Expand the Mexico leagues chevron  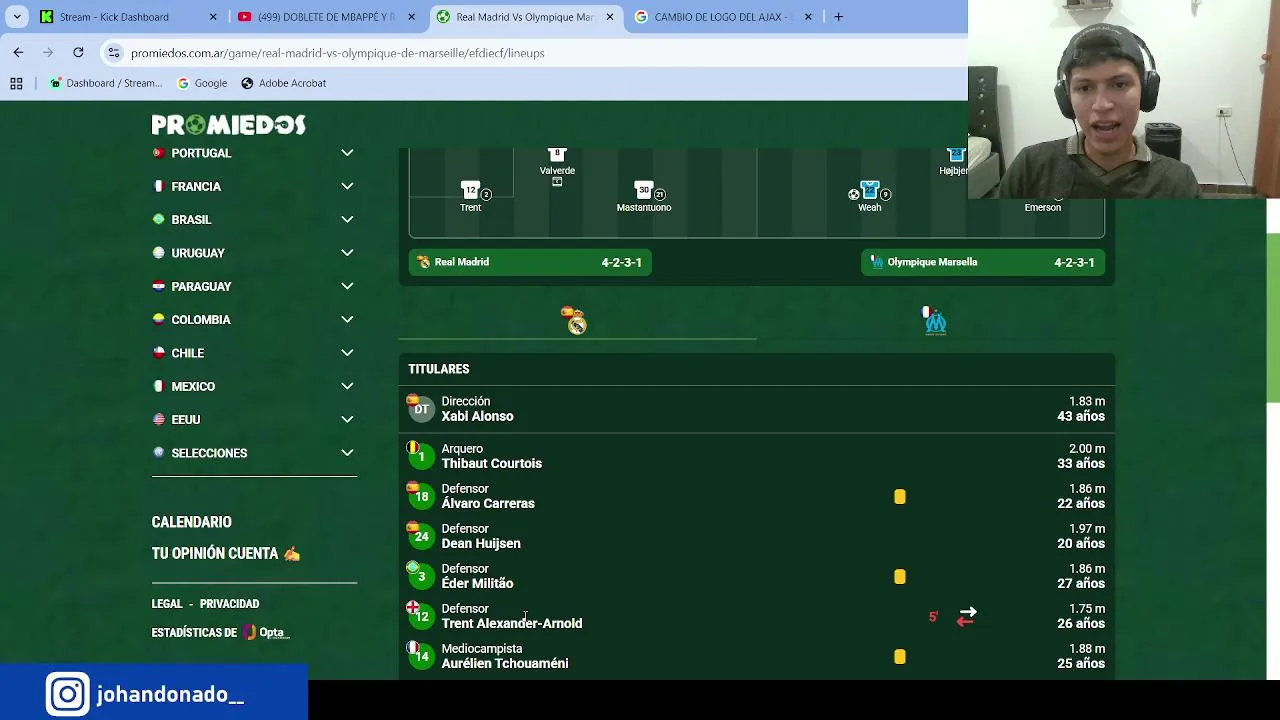(x=347, y=386)
